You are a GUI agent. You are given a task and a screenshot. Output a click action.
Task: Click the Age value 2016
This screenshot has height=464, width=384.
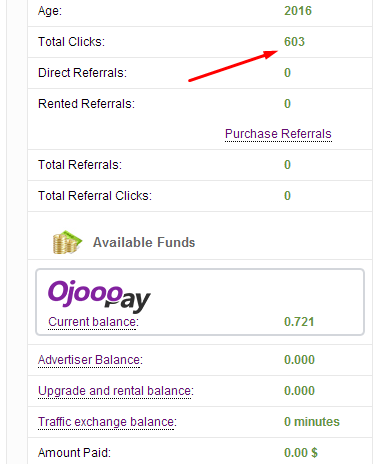[x=298, y=11]
